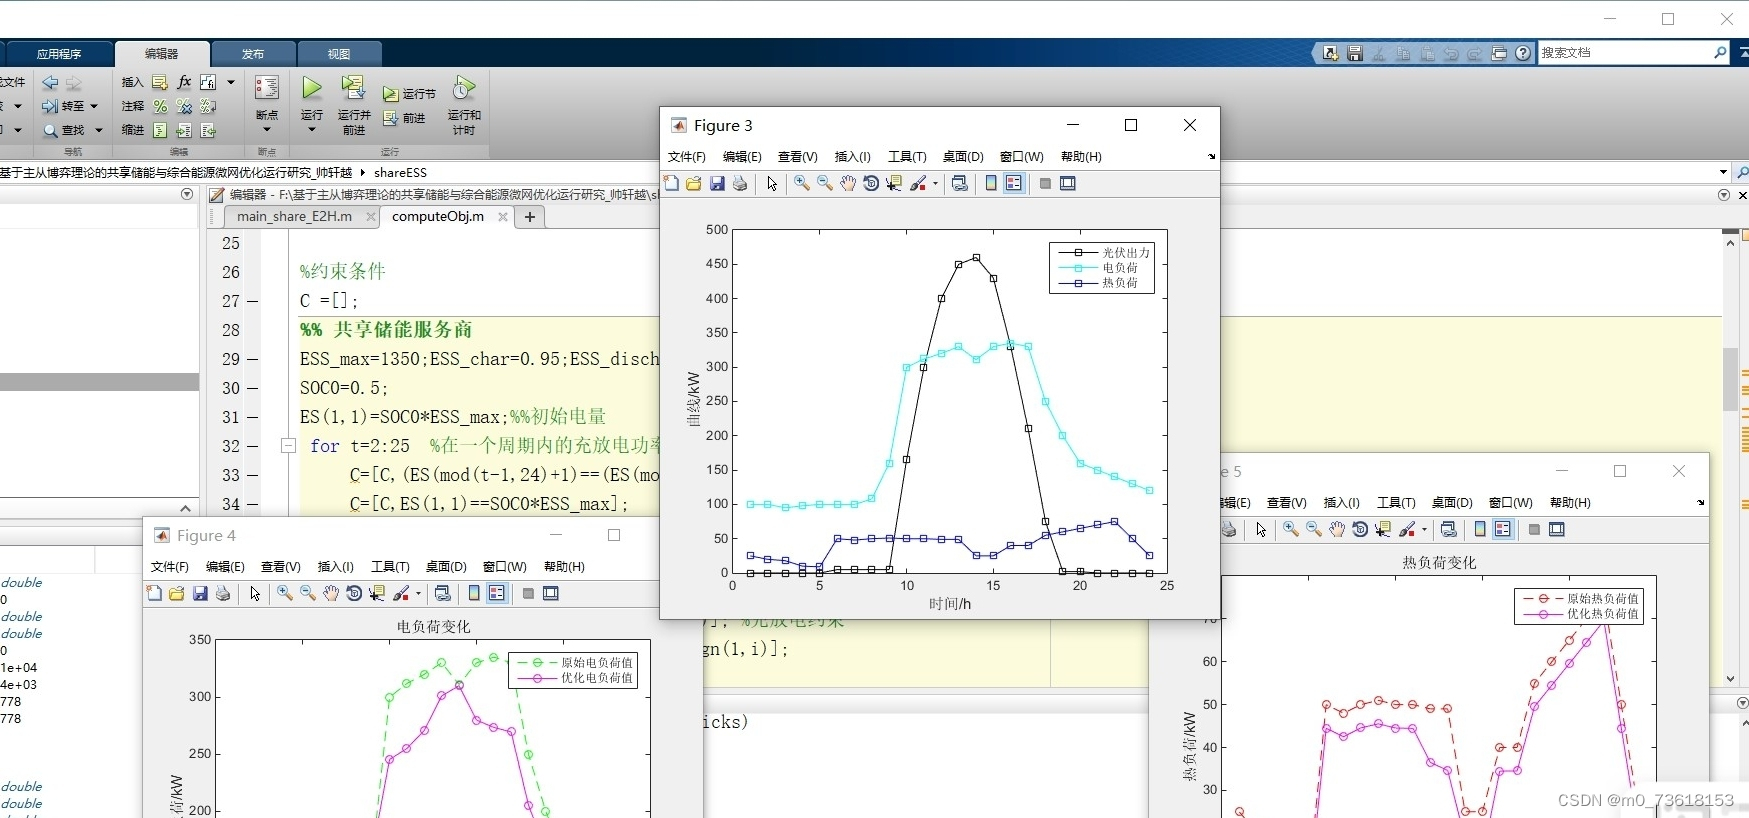Image resolution: width=1749 pixels, height=818 pixels.
Task: Expand the insert group dropdown arrow
Action: pos(231,82)
